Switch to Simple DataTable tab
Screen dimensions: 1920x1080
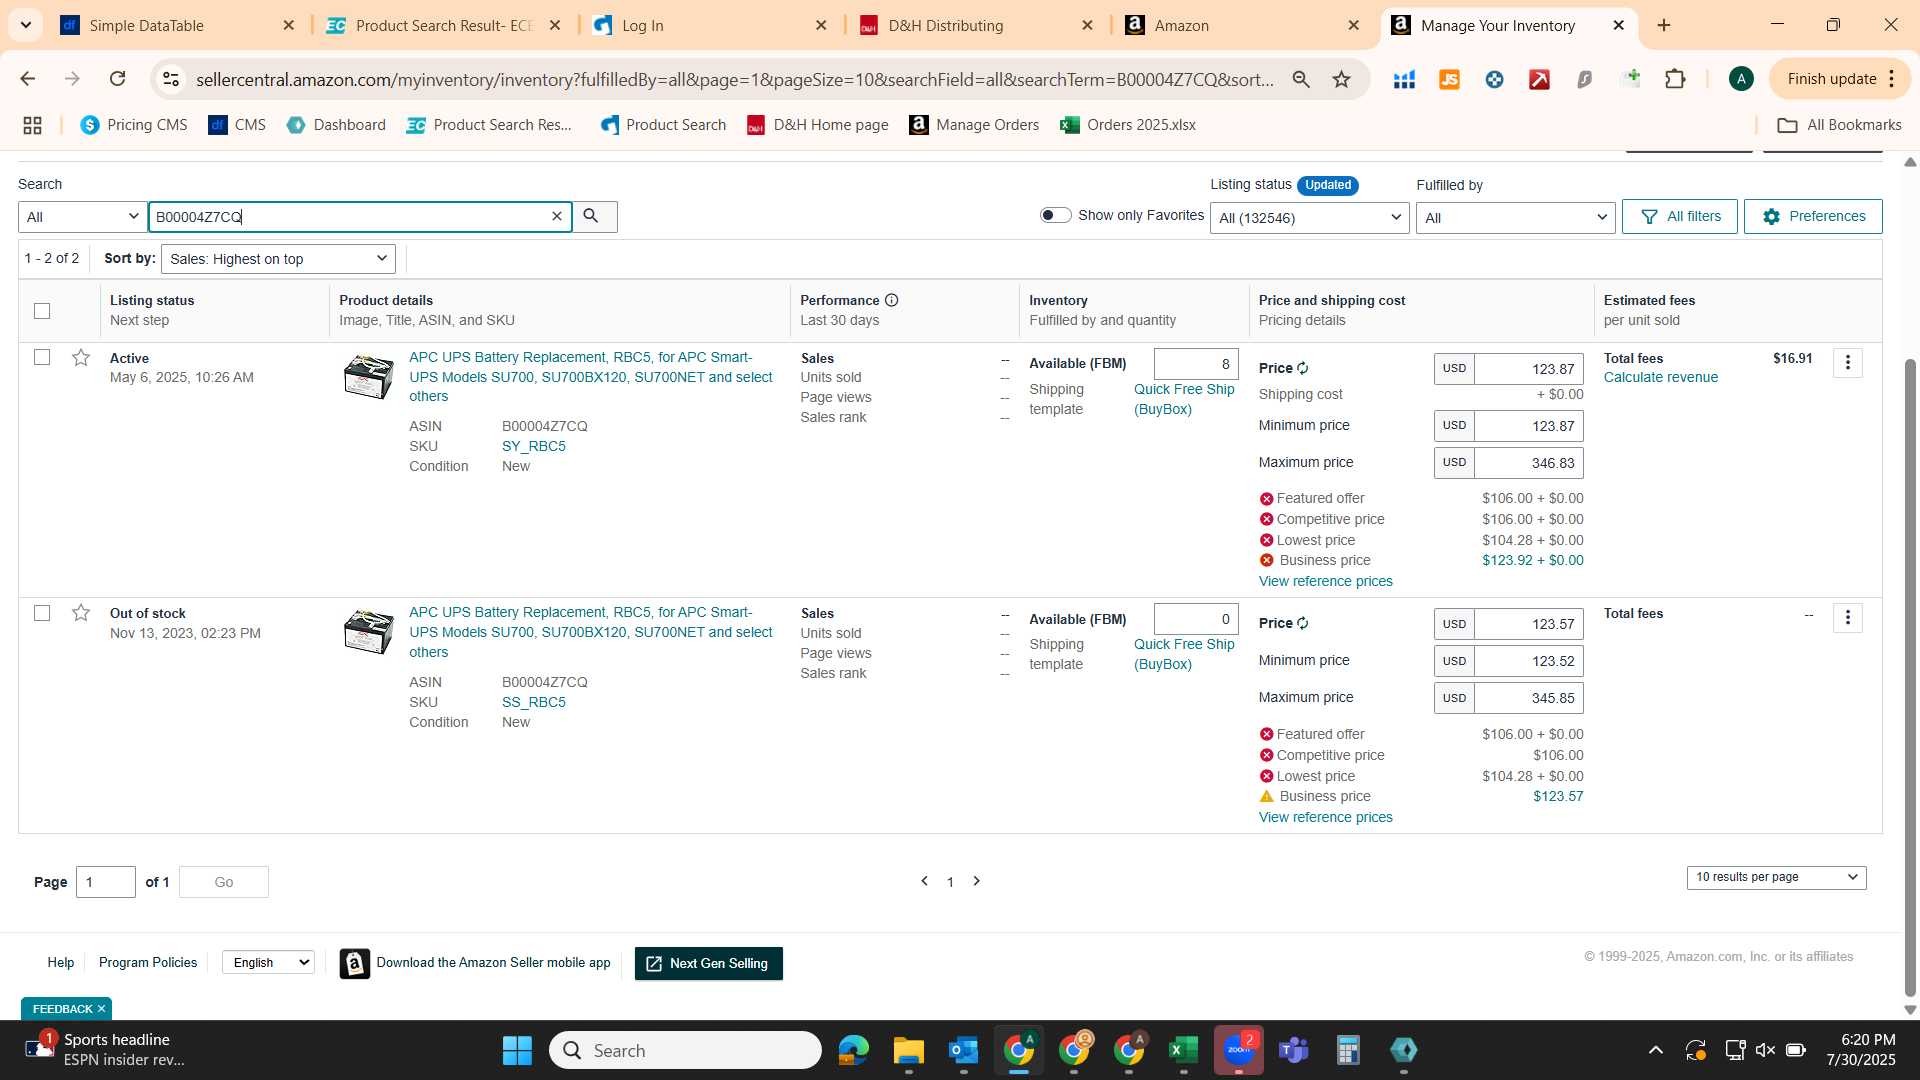click(178, 25)
